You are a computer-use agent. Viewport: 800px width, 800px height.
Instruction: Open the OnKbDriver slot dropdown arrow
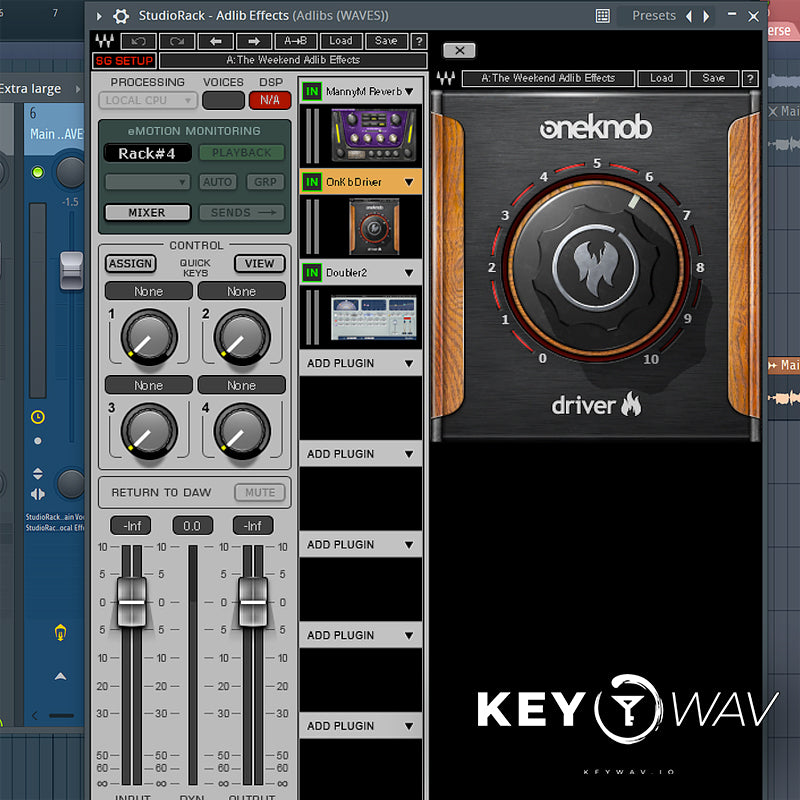pyautogui.click(x=409, y=182)
